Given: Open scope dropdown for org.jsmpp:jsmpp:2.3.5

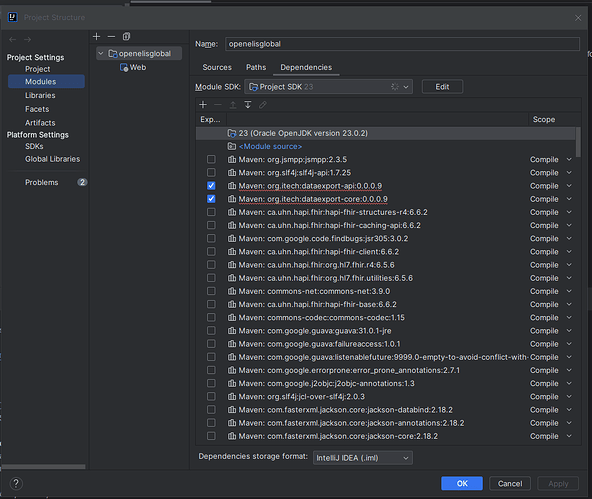Looking at the screenshot, I should click(x=569, y=160).
